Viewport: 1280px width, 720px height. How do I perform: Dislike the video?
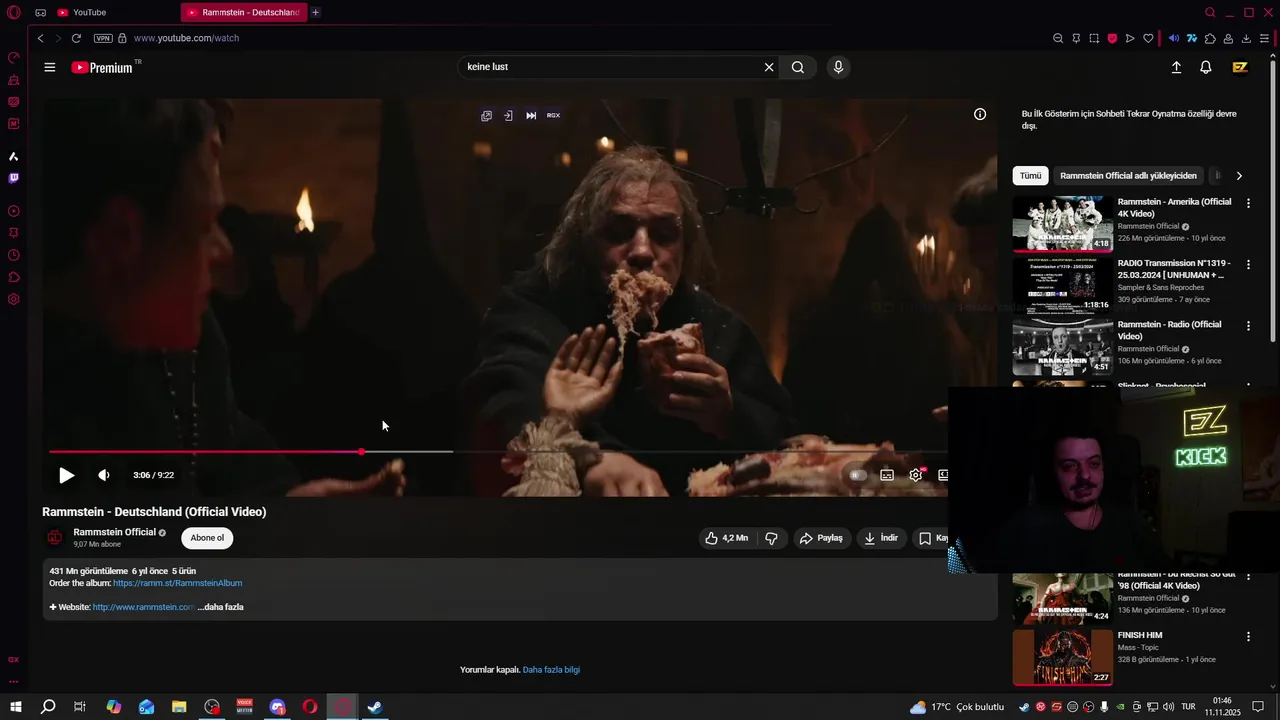coord(771,538)
